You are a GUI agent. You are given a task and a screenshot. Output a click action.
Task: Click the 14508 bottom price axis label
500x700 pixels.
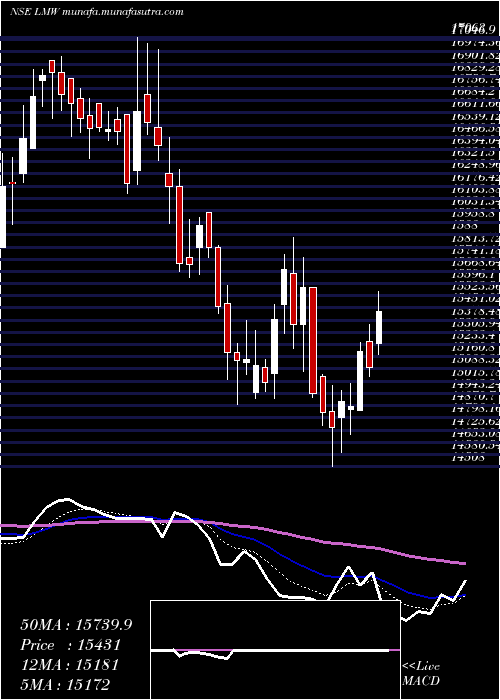466,456
